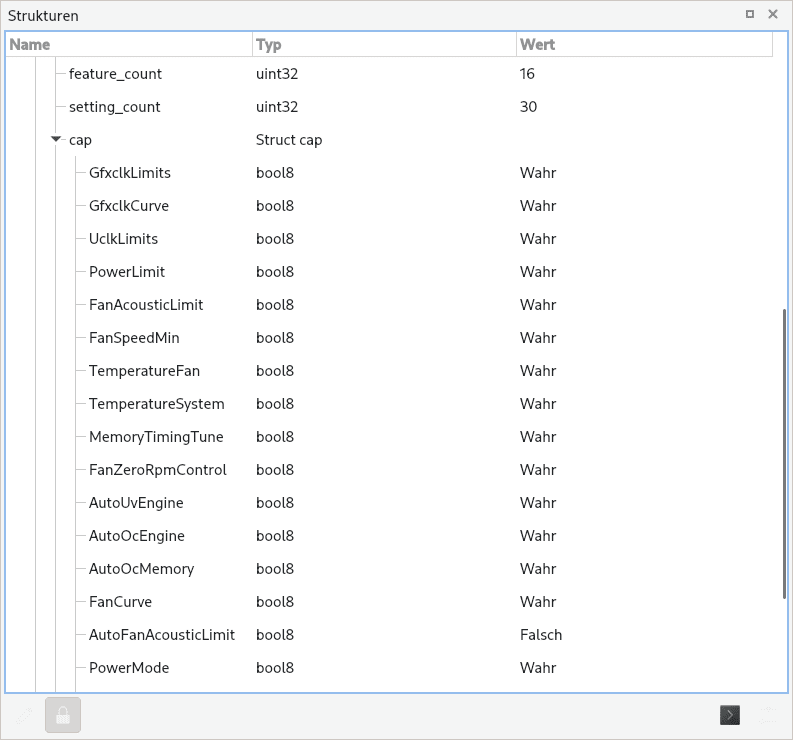
Task: Select the PowerLimit entry
Action: tap(127, 272)
